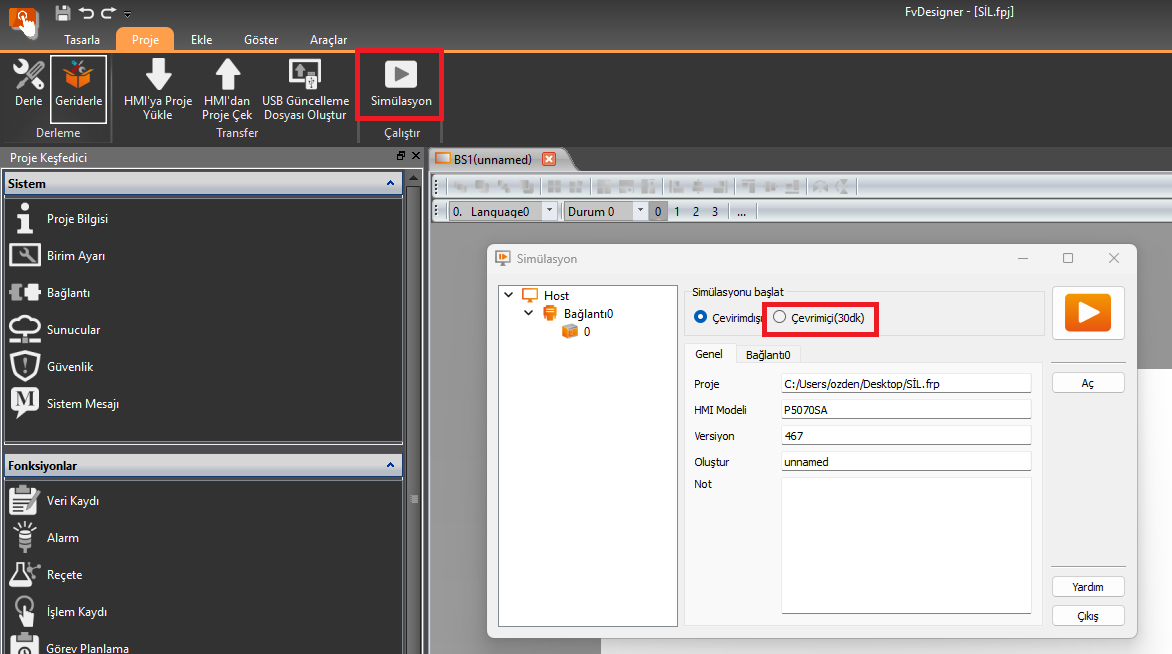The height and width of the screenshot is (654, 1172).
Task: Click the Yardım button
Action: pyautogui.click(x=1088, y=587)
